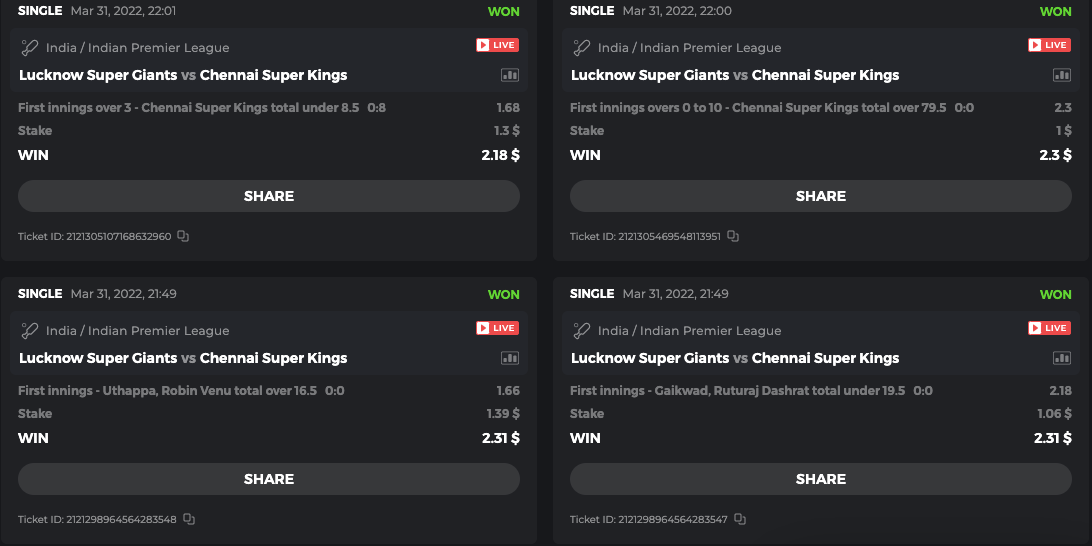The width and height of the screenshot is (1092, 546).
Task: Click LIVE badge on Uthappa bet card
Action: [497, 328]
